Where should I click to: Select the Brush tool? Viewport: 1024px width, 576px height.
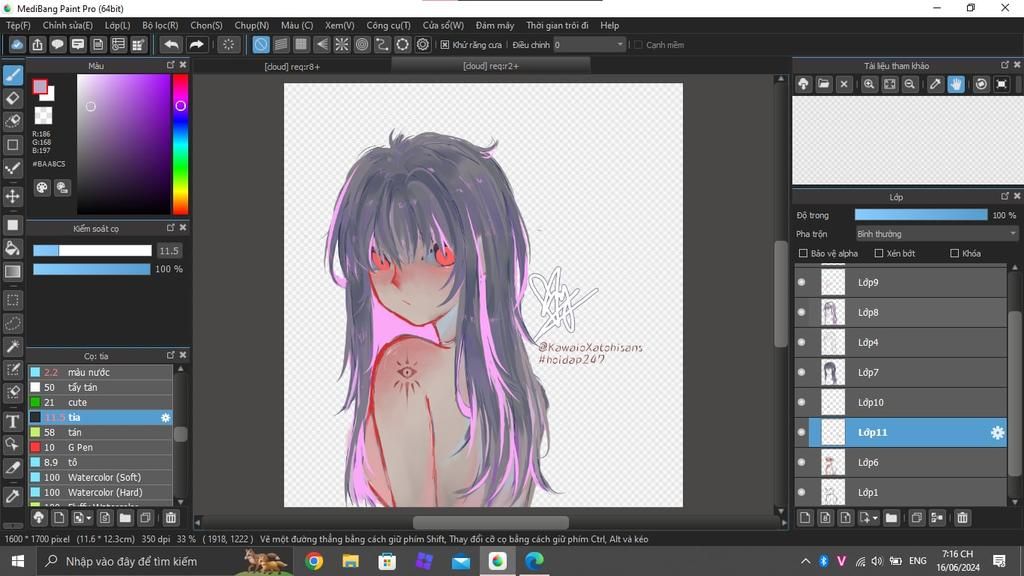tap(12, 75)
